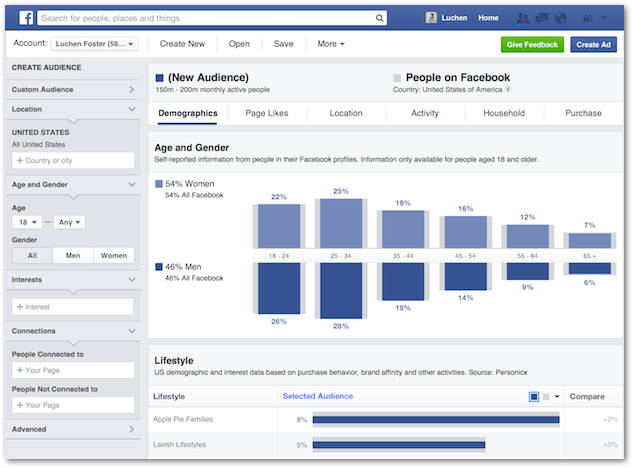
Task: Collapse the Interests section
Action: point(73,279)
